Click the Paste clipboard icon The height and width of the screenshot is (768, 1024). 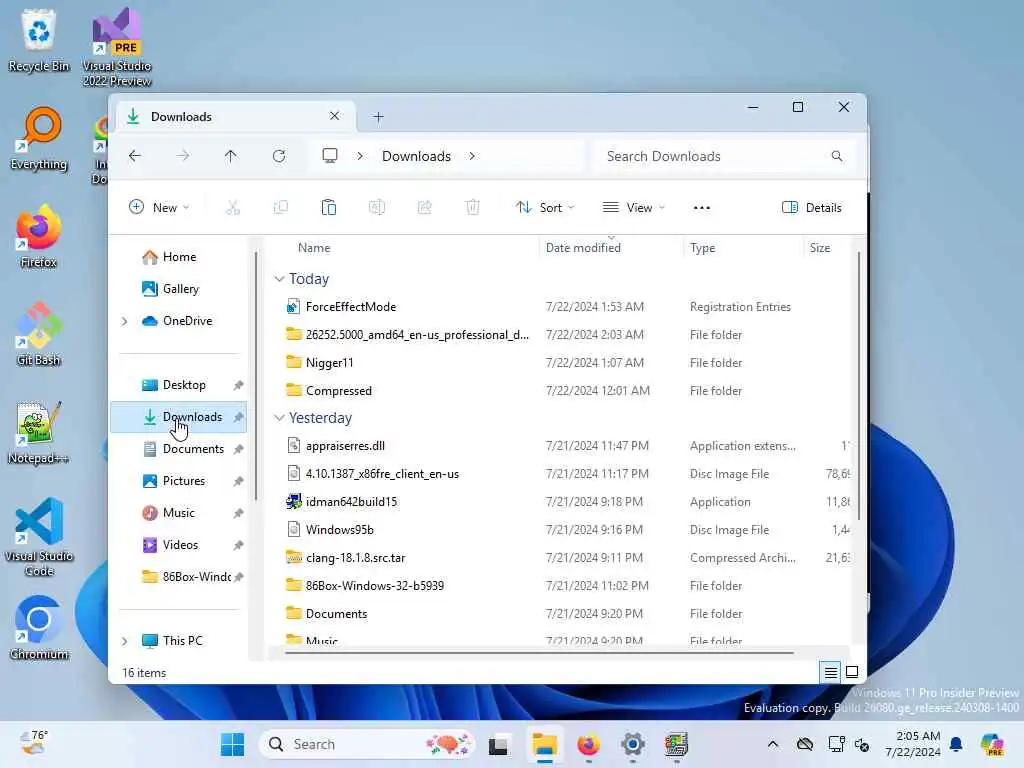click(328, 208)
